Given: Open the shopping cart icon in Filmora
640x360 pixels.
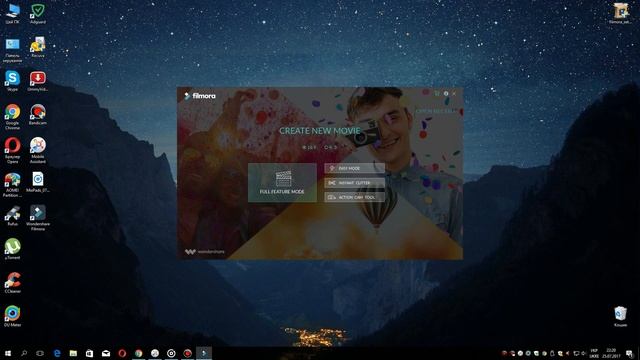Looking at the screenshot, I should [x=437, y=93].
